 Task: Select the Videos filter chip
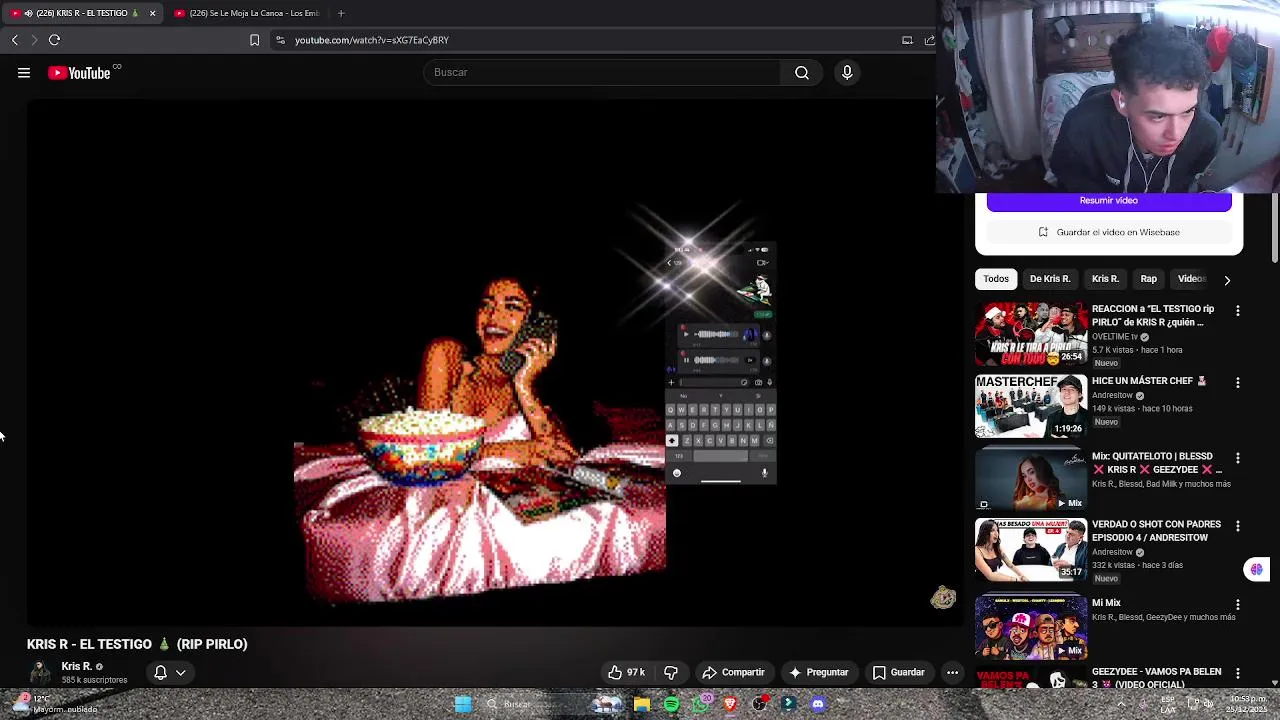[x=1192, y=279]
